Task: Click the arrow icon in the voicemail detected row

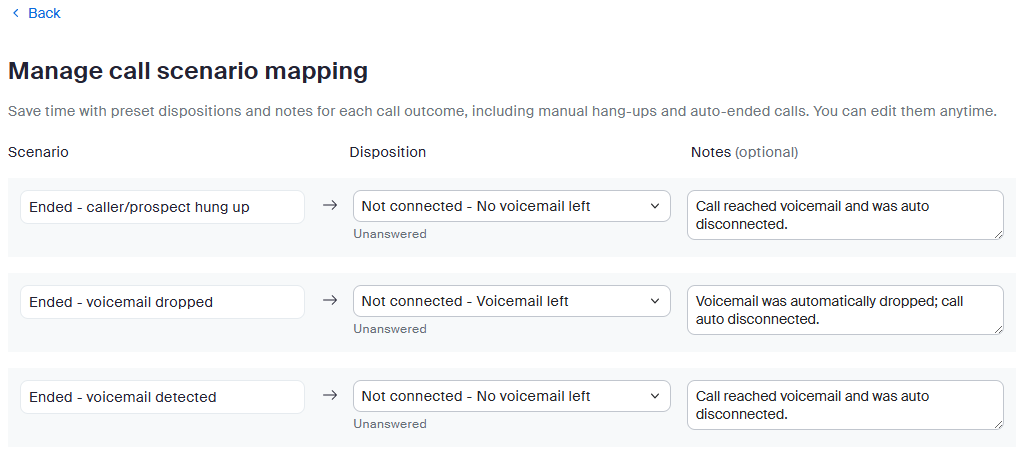Action: (330, 396)
